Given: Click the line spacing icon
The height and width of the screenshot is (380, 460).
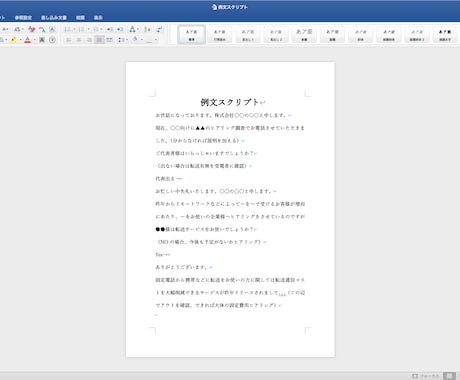Looking at the screenshot, I should 121,40.
